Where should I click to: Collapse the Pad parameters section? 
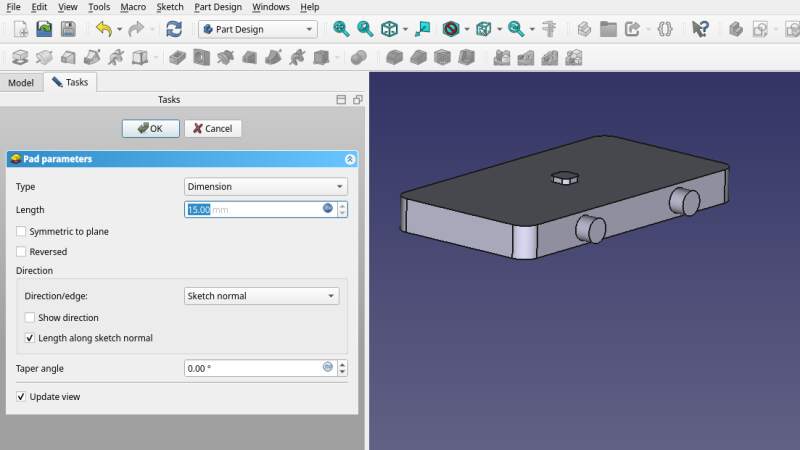coord(349,159)
